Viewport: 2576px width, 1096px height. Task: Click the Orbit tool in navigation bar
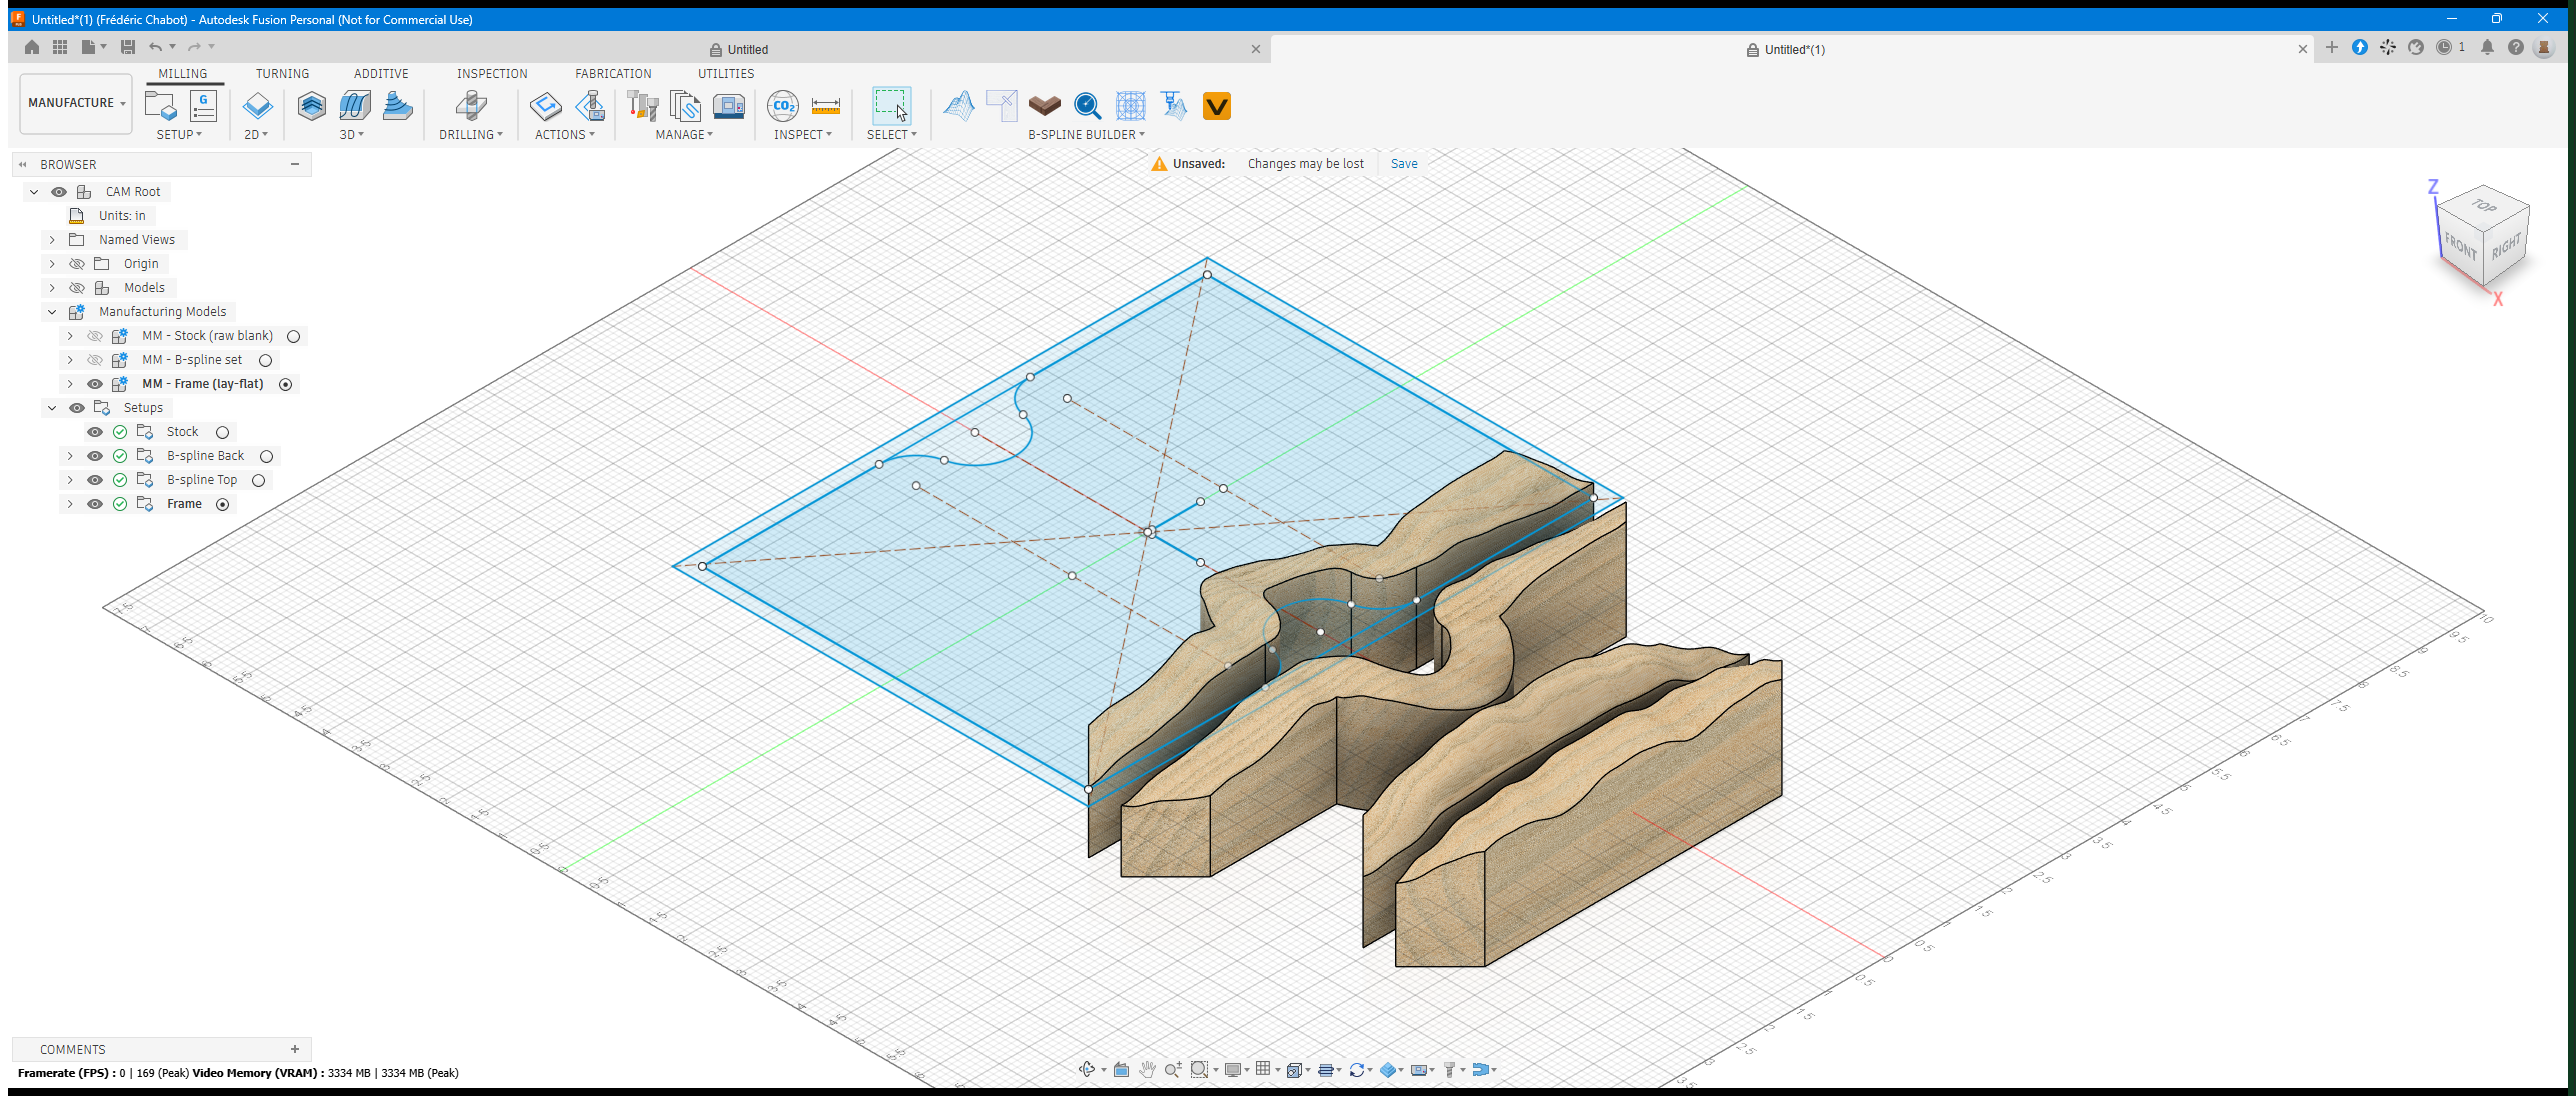(1087, 1069)
